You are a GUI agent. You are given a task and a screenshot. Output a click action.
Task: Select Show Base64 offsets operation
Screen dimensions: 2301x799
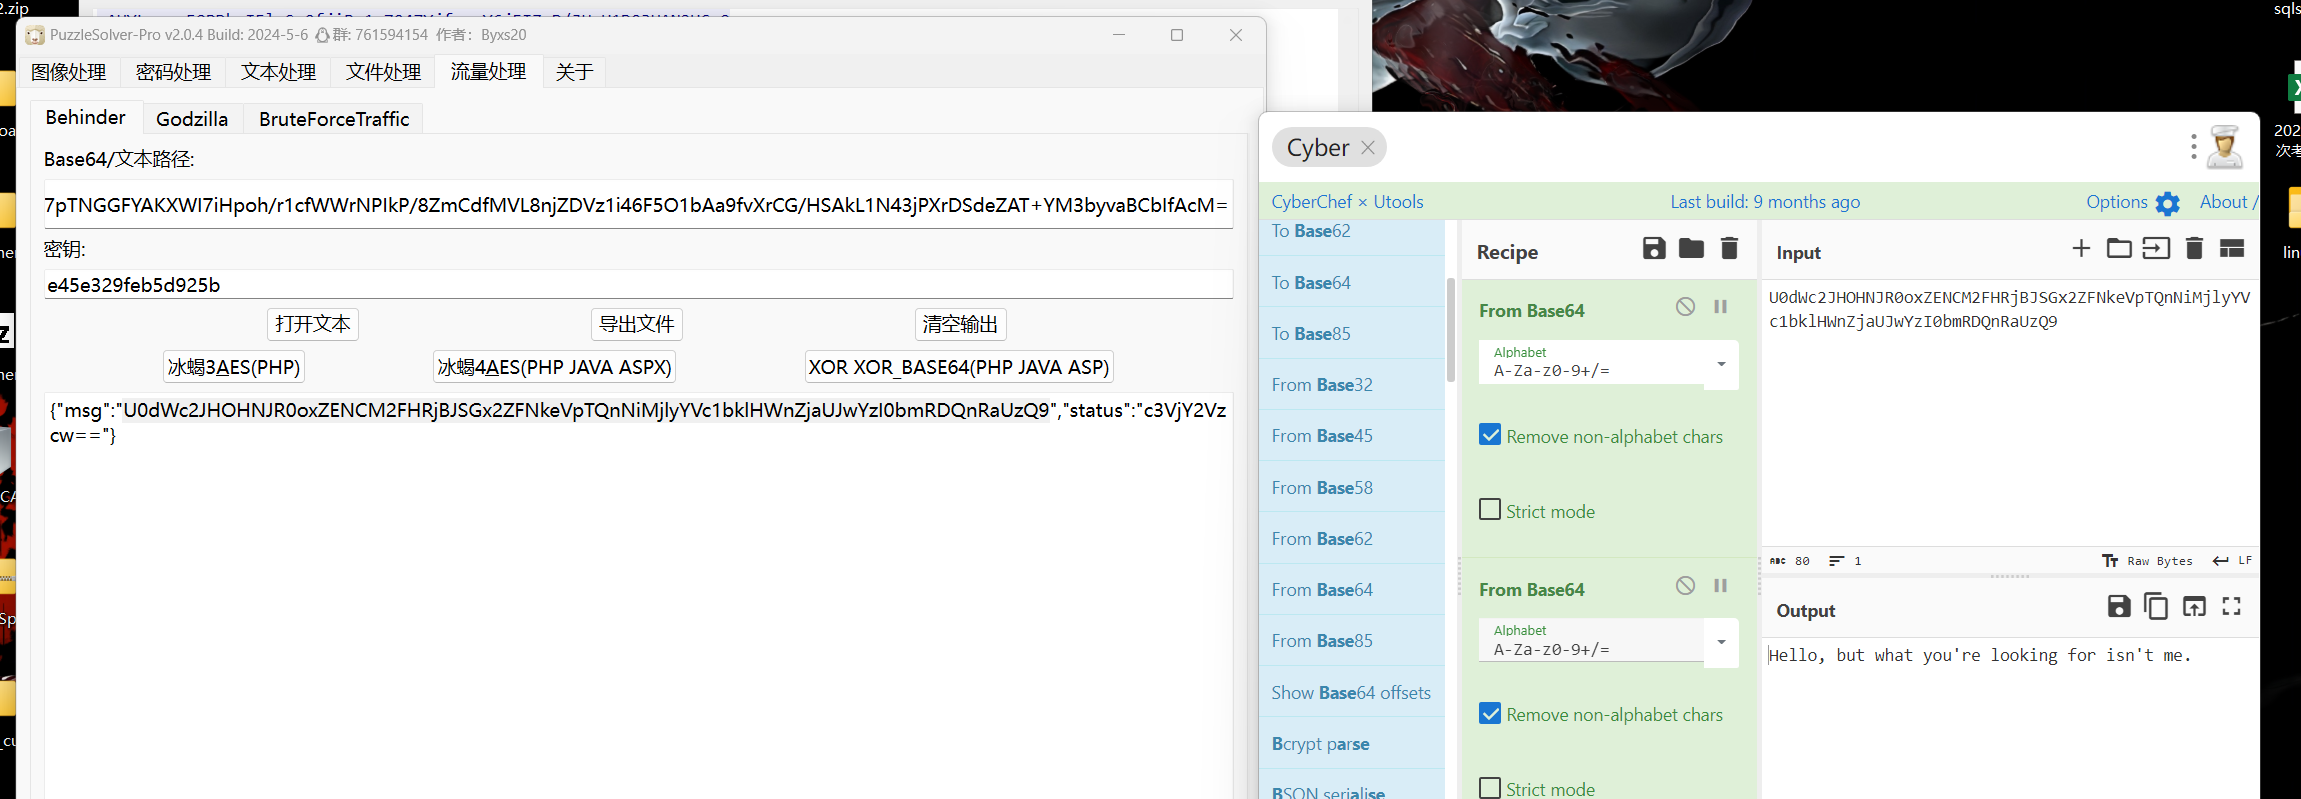[1352, 693]
